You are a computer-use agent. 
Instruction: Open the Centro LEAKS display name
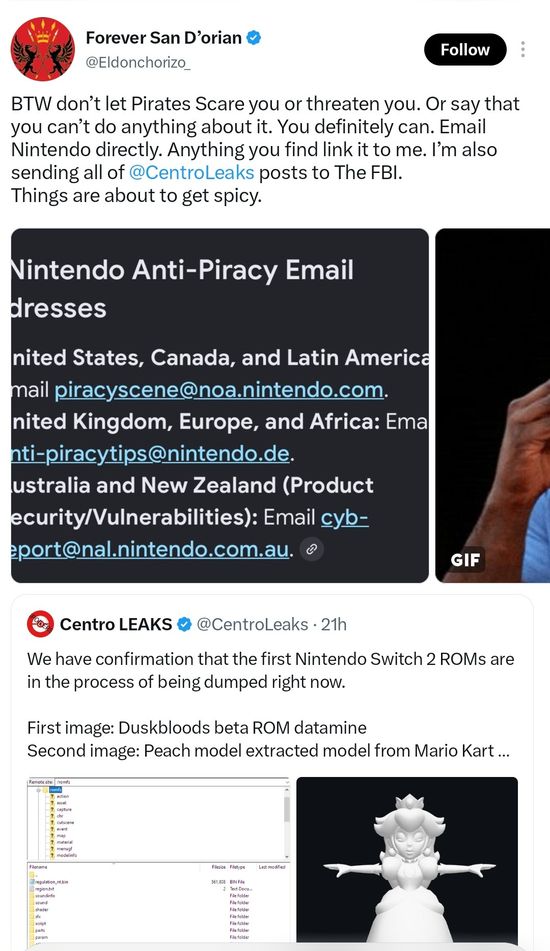pyautogui.click(x=116, y=624)
